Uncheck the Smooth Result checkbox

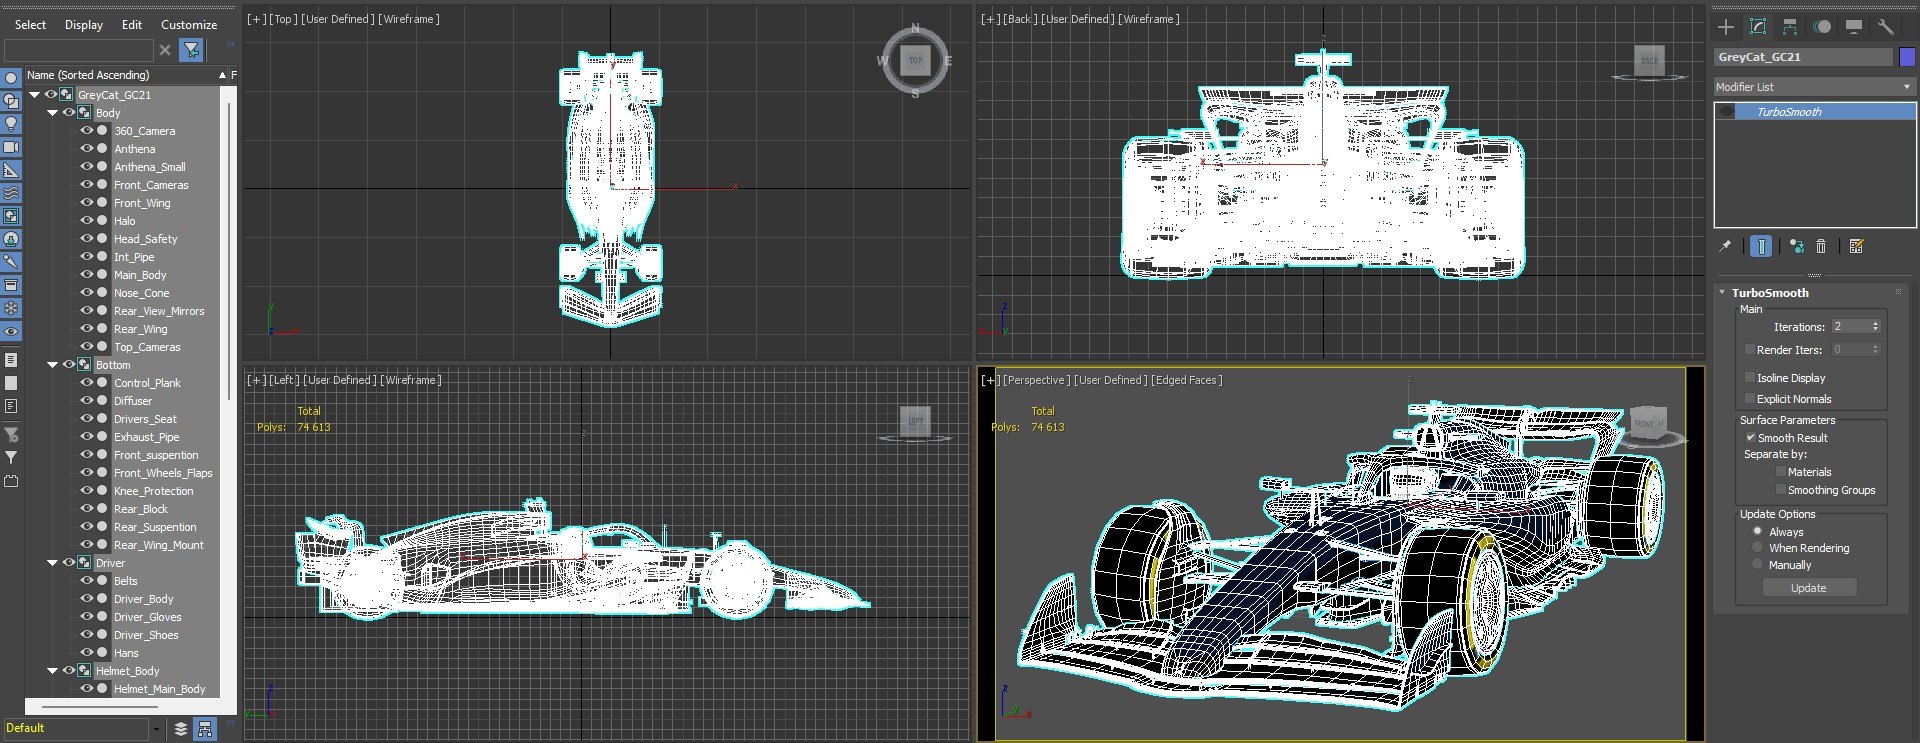click(x=1750, y=438)
